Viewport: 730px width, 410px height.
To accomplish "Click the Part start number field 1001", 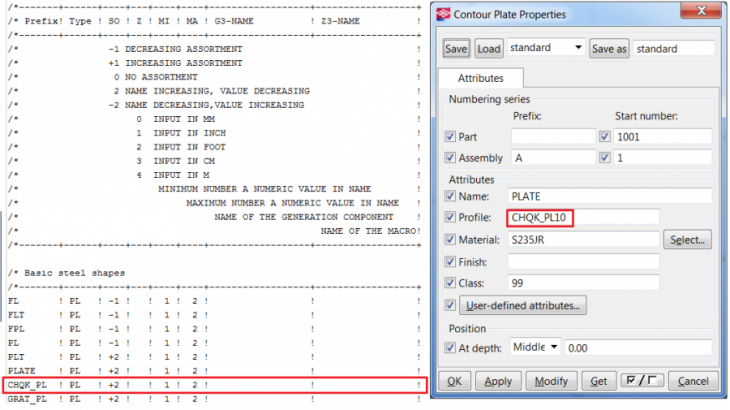I will [662, 136].
